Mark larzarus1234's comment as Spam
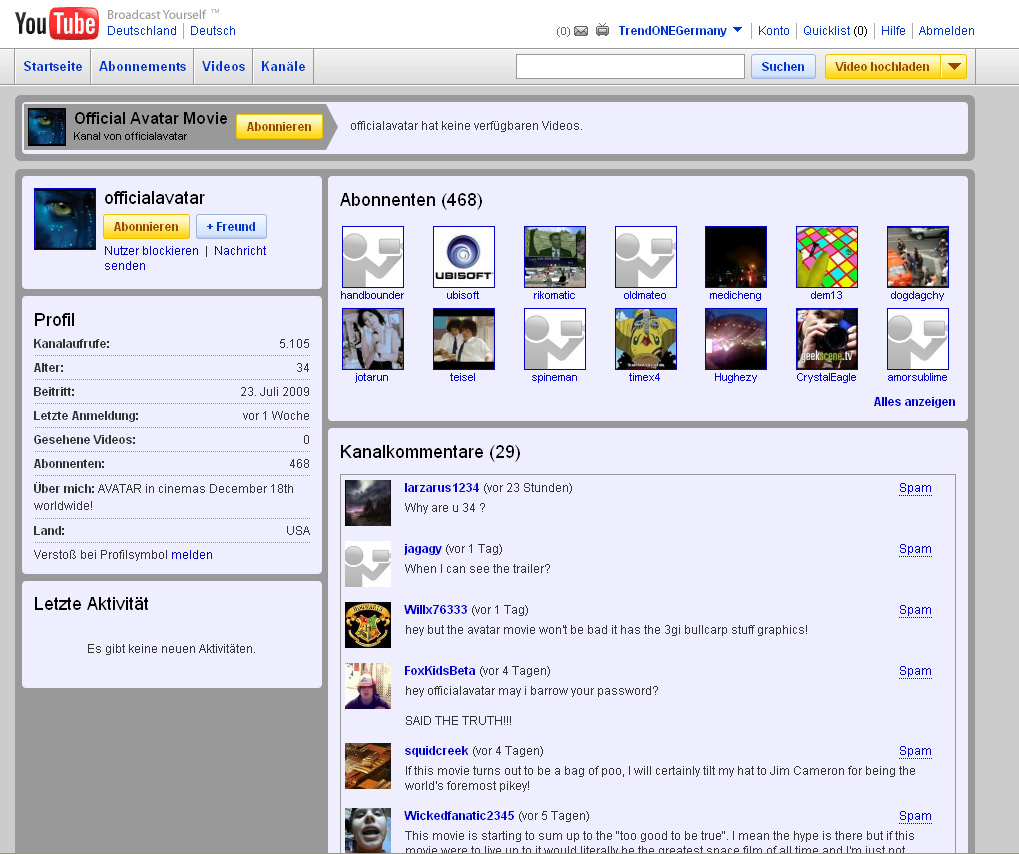Viewport: 1019px width, 854px height. coord(915,488)
